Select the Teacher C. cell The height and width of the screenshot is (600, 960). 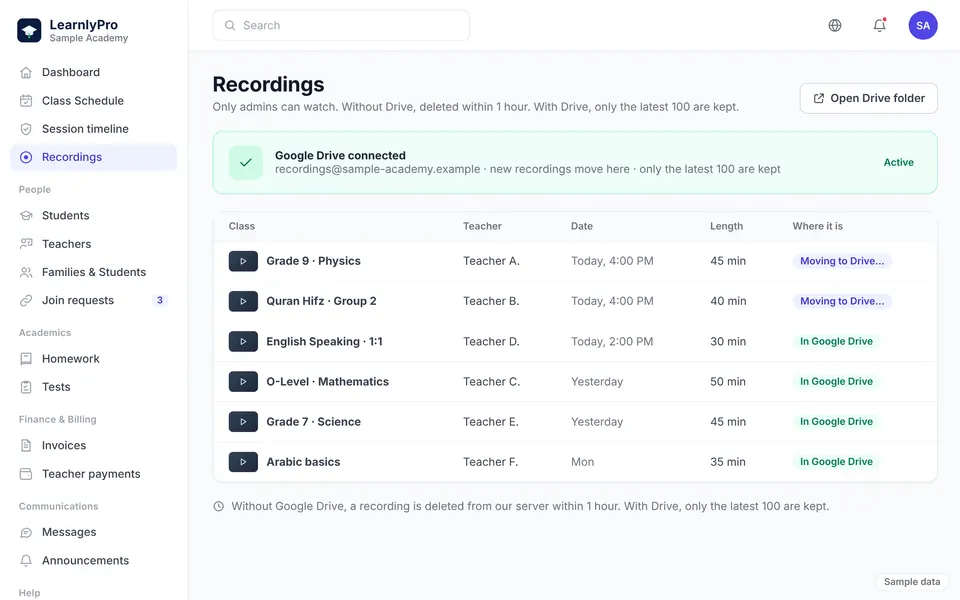(491, 381)
